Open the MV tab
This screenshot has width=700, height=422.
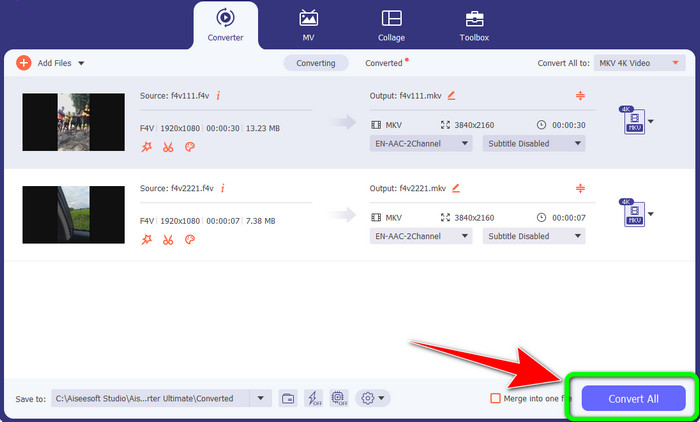click(x=308, y=25)
